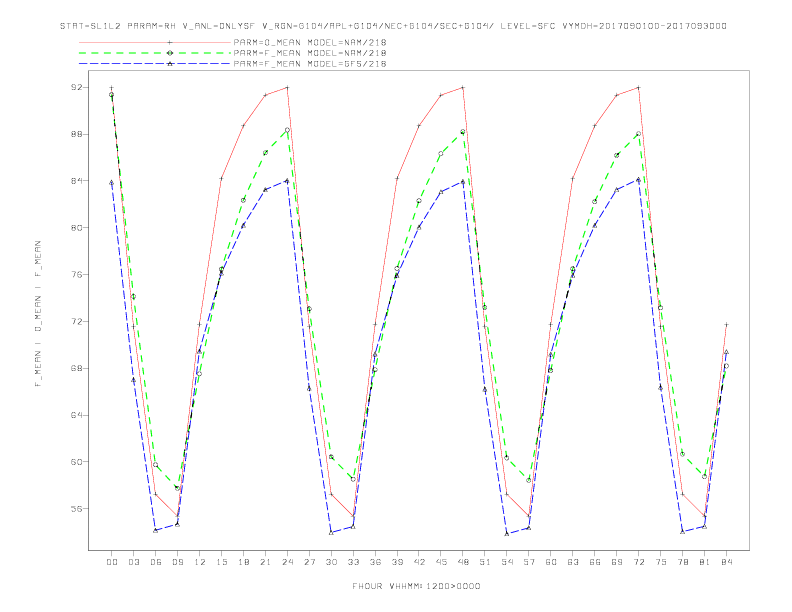Click blue triangle data point at hour 54 minimum
The height and width of the screenshot is (612, 792).
pos(507,534)
